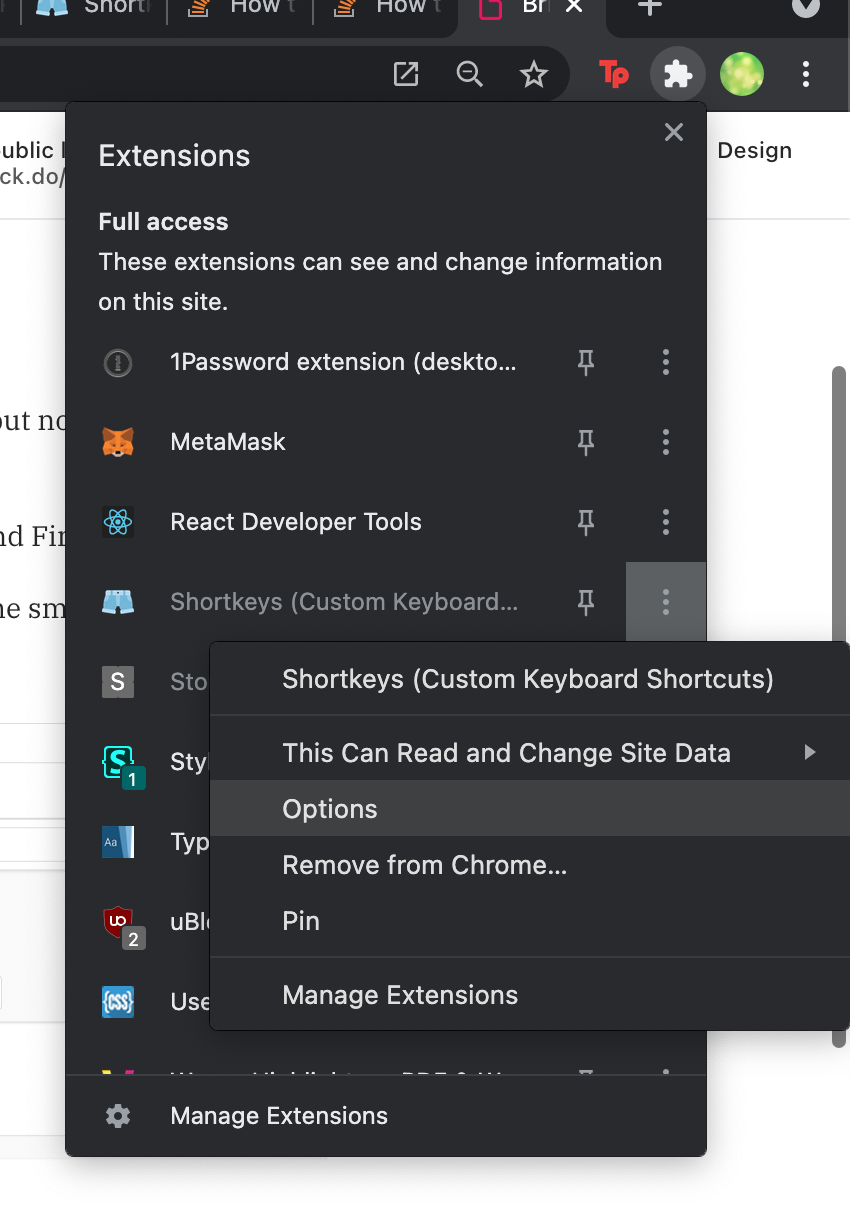
Task: Click the gear icon beside Manage Extensions
Action: click(x=118, y=1116)
